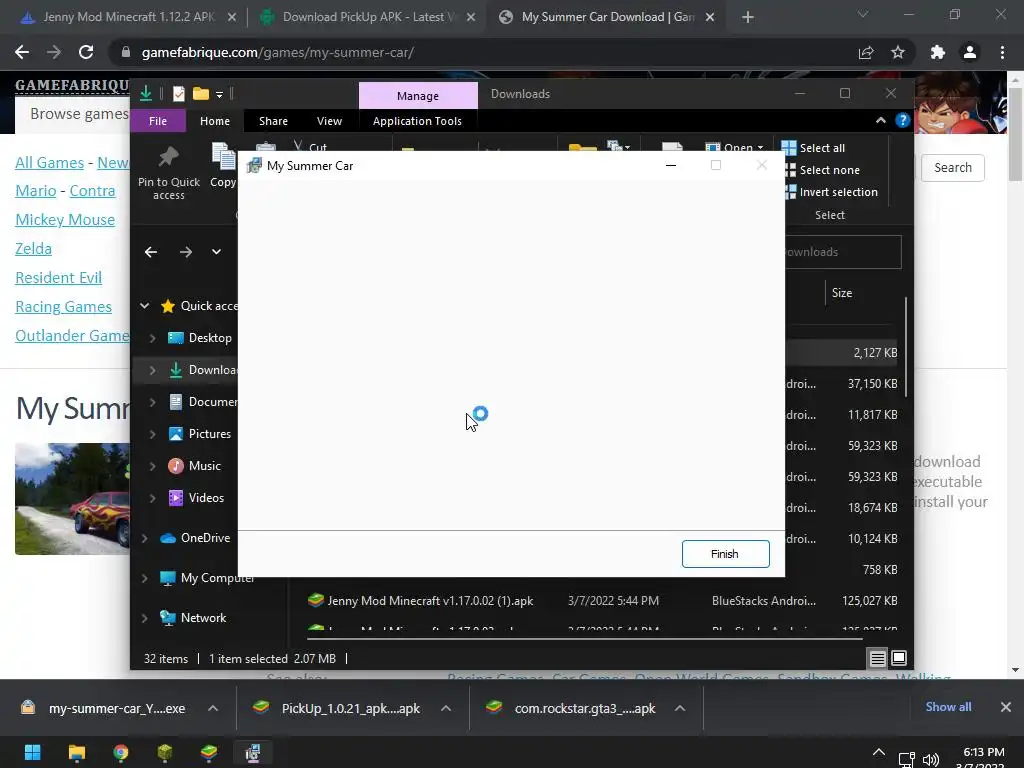The height and width of the screenshot is (768, 1024).
Task: Switch to the Download PickUp APK tab
Action: click(x=368, y=17)
